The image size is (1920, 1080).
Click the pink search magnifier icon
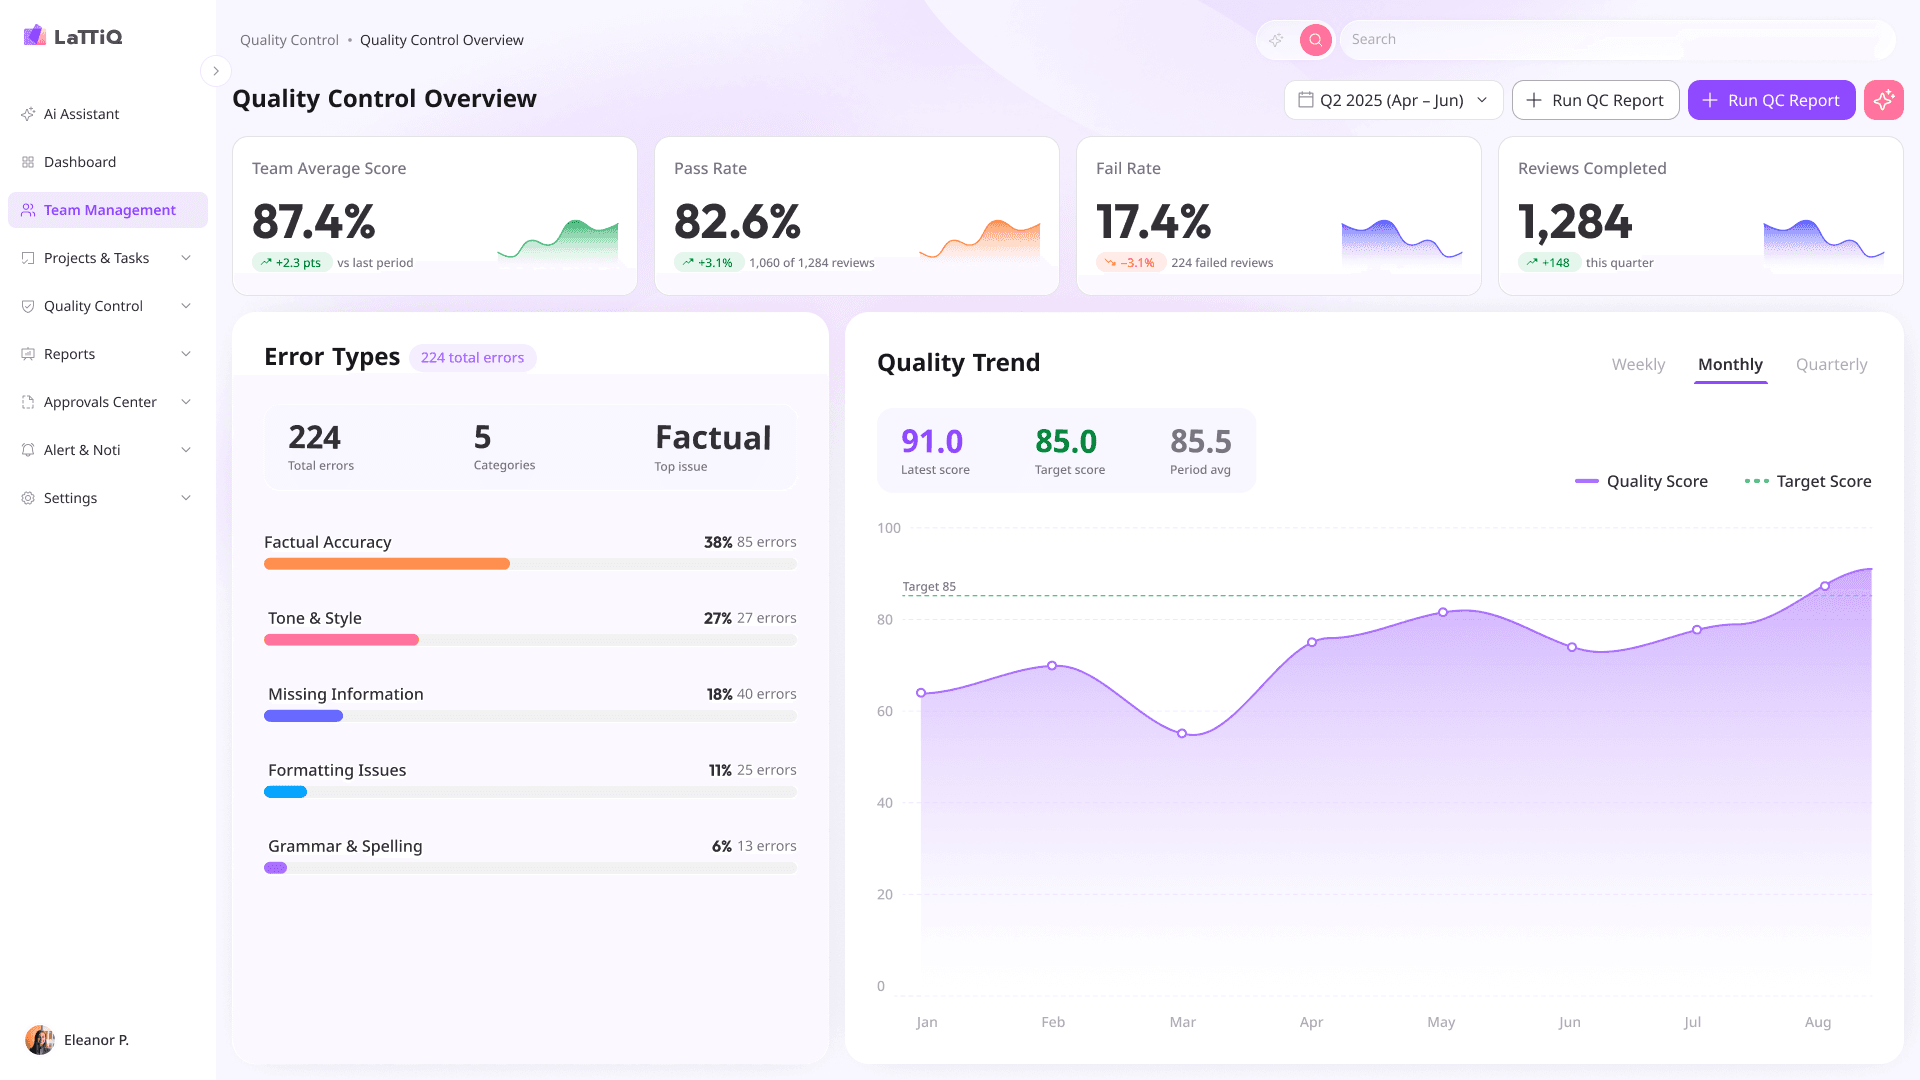pyautogui.click(x=1316, y=40)
